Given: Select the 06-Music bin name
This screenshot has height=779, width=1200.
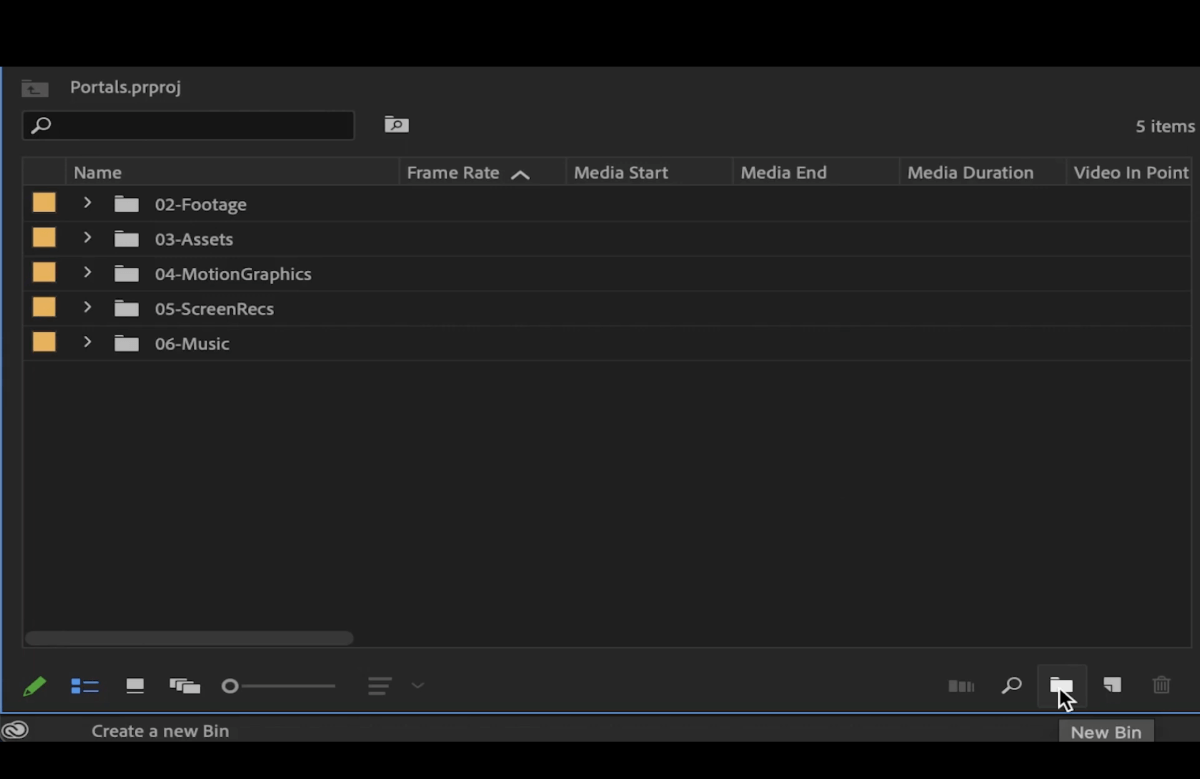Looking at the screenshot, I should point(192,344).
